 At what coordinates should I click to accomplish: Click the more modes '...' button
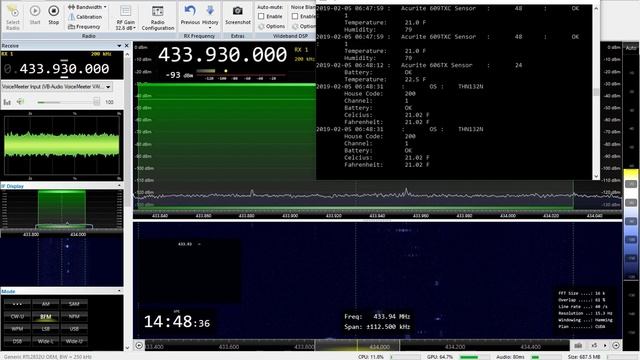17,304
